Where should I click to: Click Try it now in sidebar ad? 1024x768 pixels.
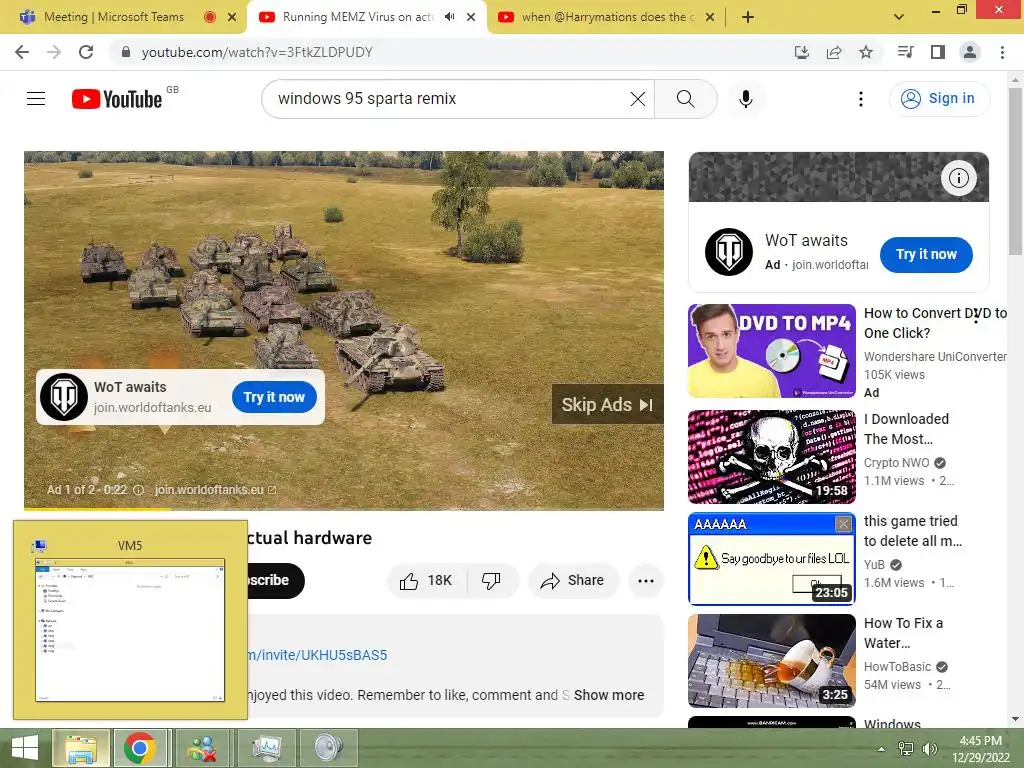coord(926,255)
